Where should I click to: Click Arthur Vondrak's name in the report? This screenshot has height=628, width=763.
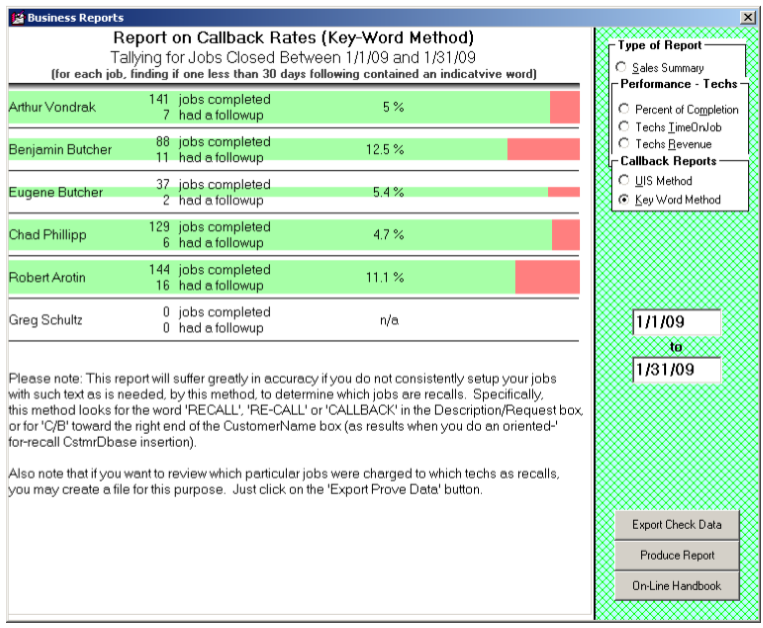tap(50, 107)
